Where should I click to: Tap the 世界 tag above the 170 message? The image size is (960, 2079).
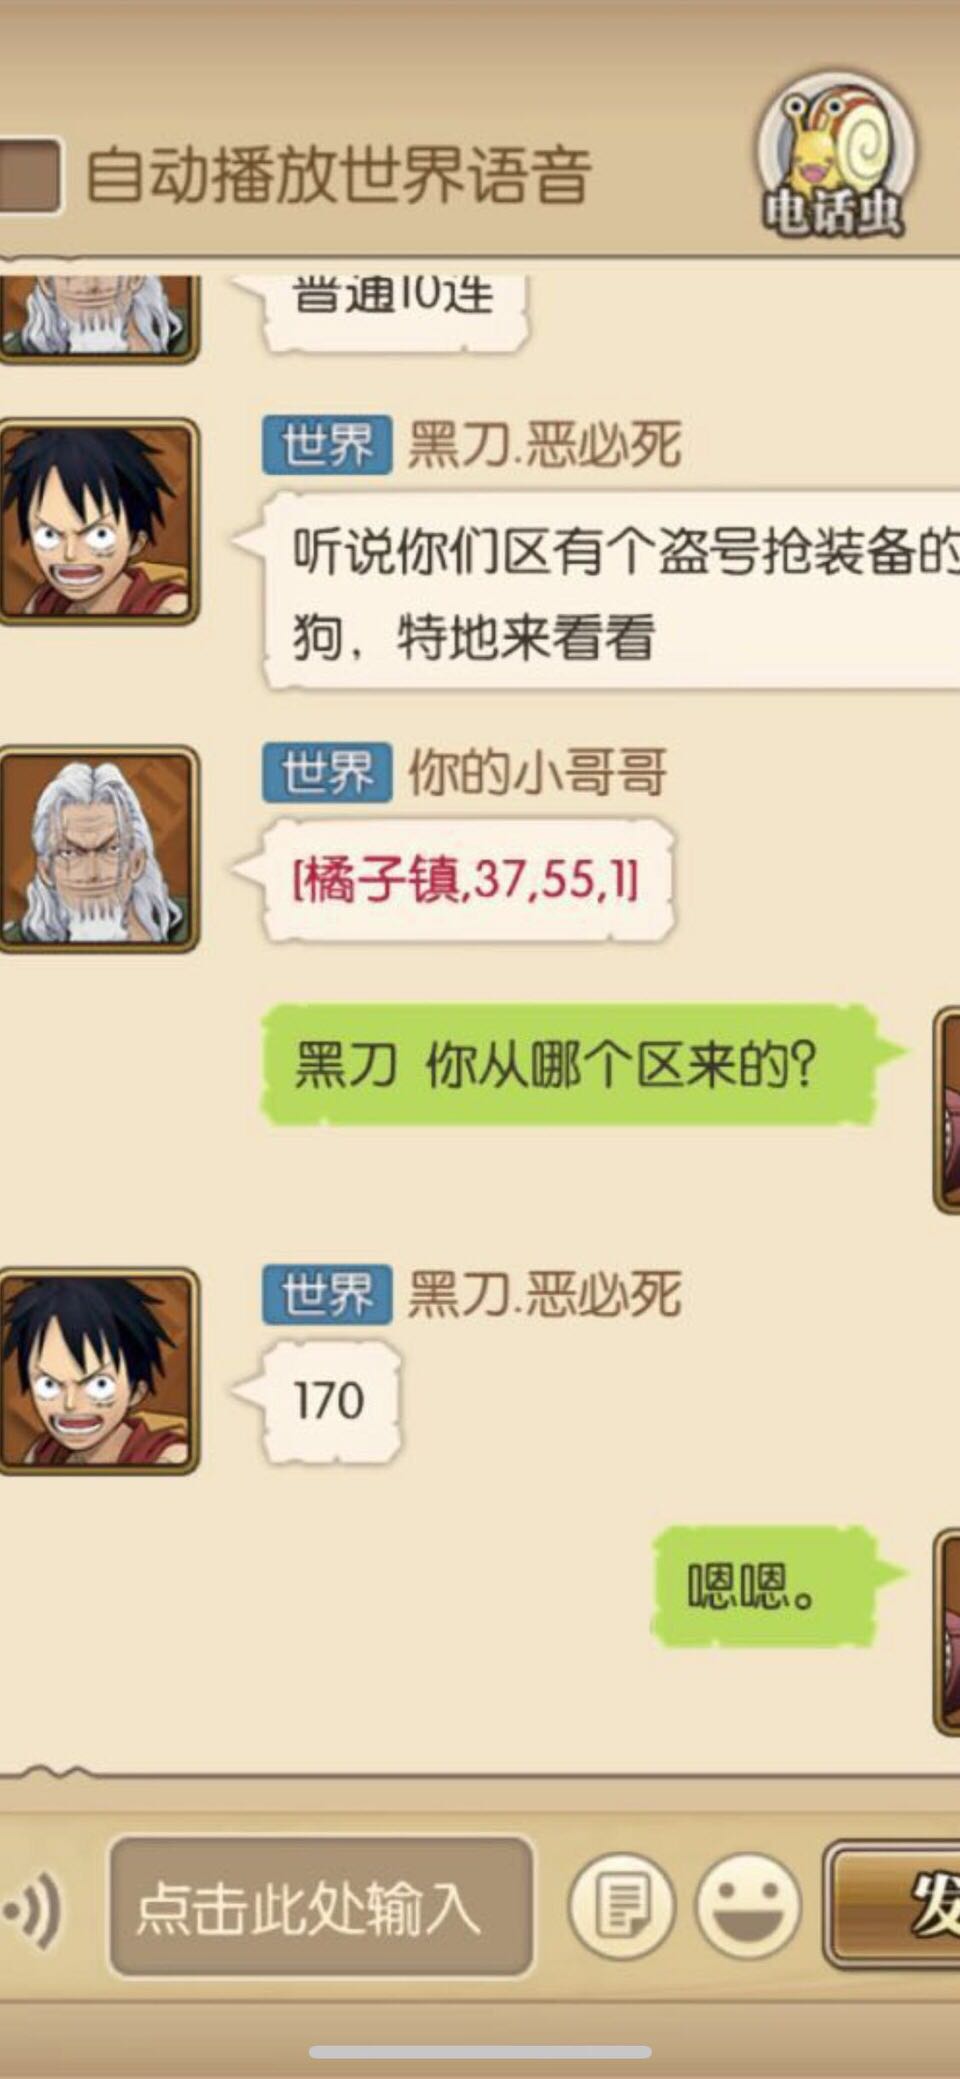(326, 1294)
